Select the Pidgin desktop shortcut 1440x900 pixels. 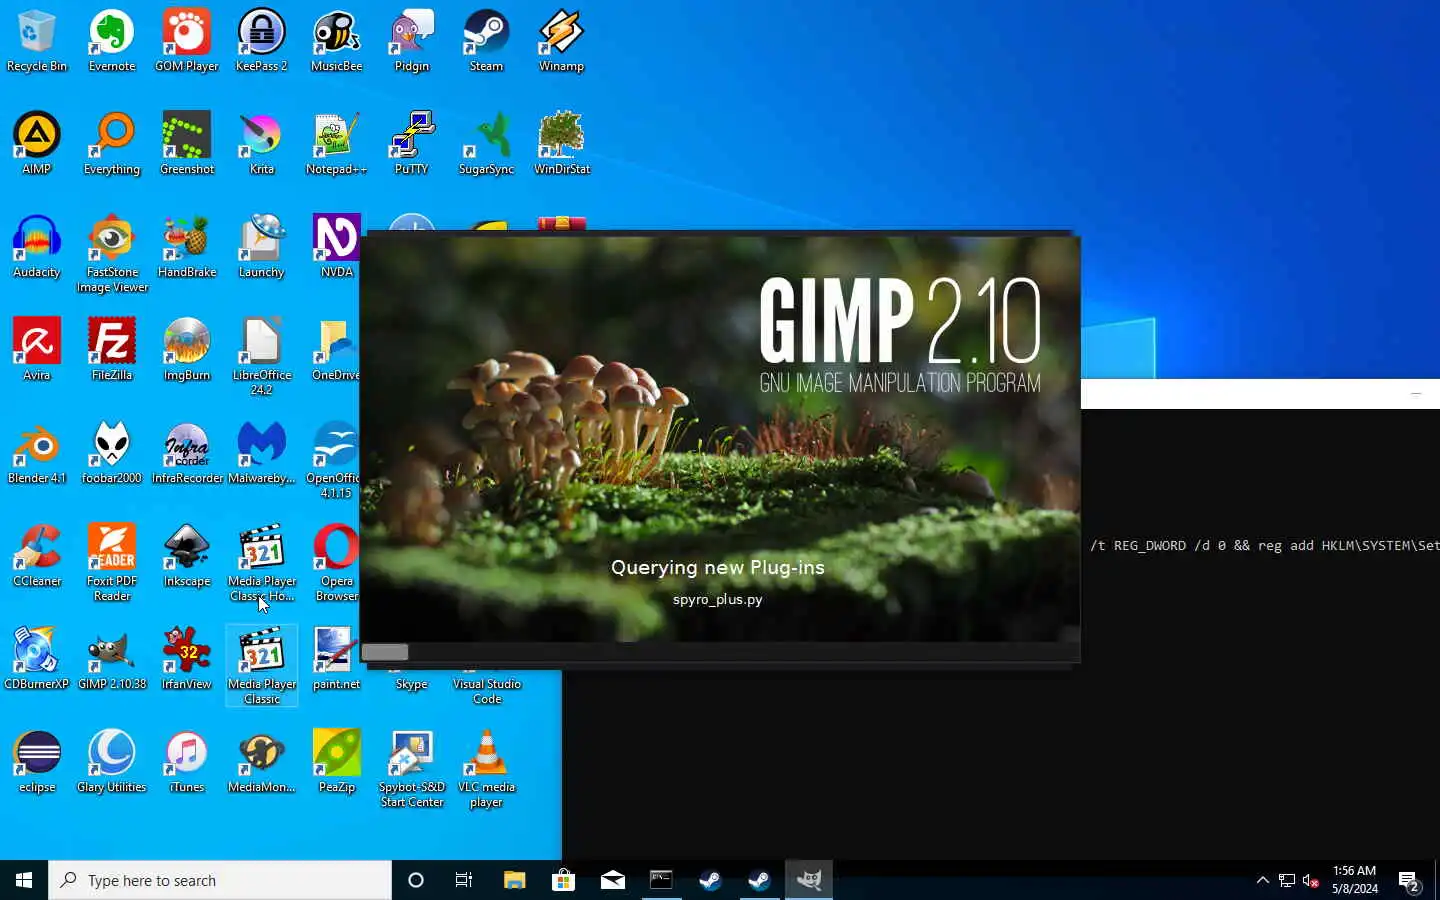[412, 41]
